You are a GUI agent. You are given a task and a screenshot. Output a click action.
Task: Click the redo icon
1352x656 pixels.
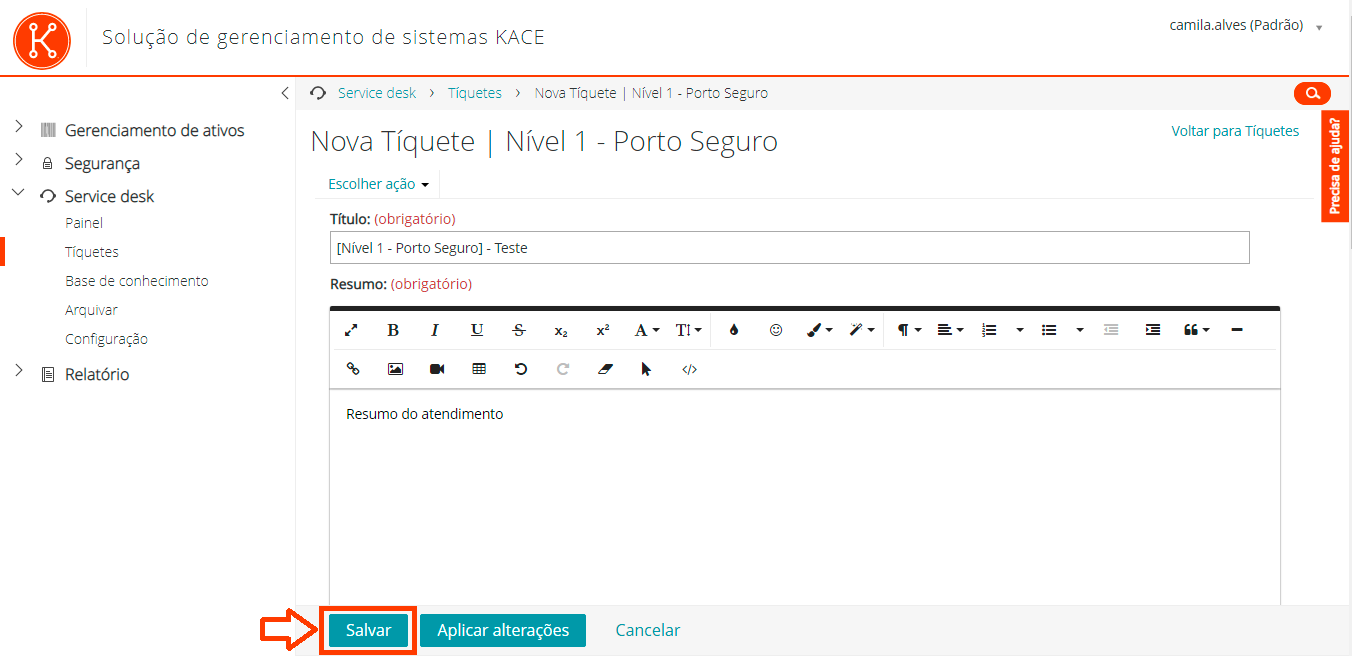[563, 369]
